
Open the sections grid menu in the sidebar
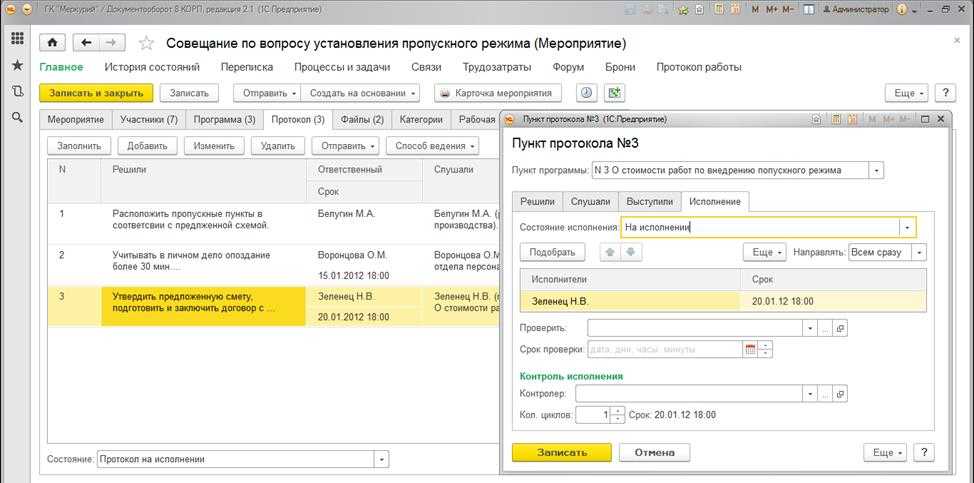click(17, 39)
